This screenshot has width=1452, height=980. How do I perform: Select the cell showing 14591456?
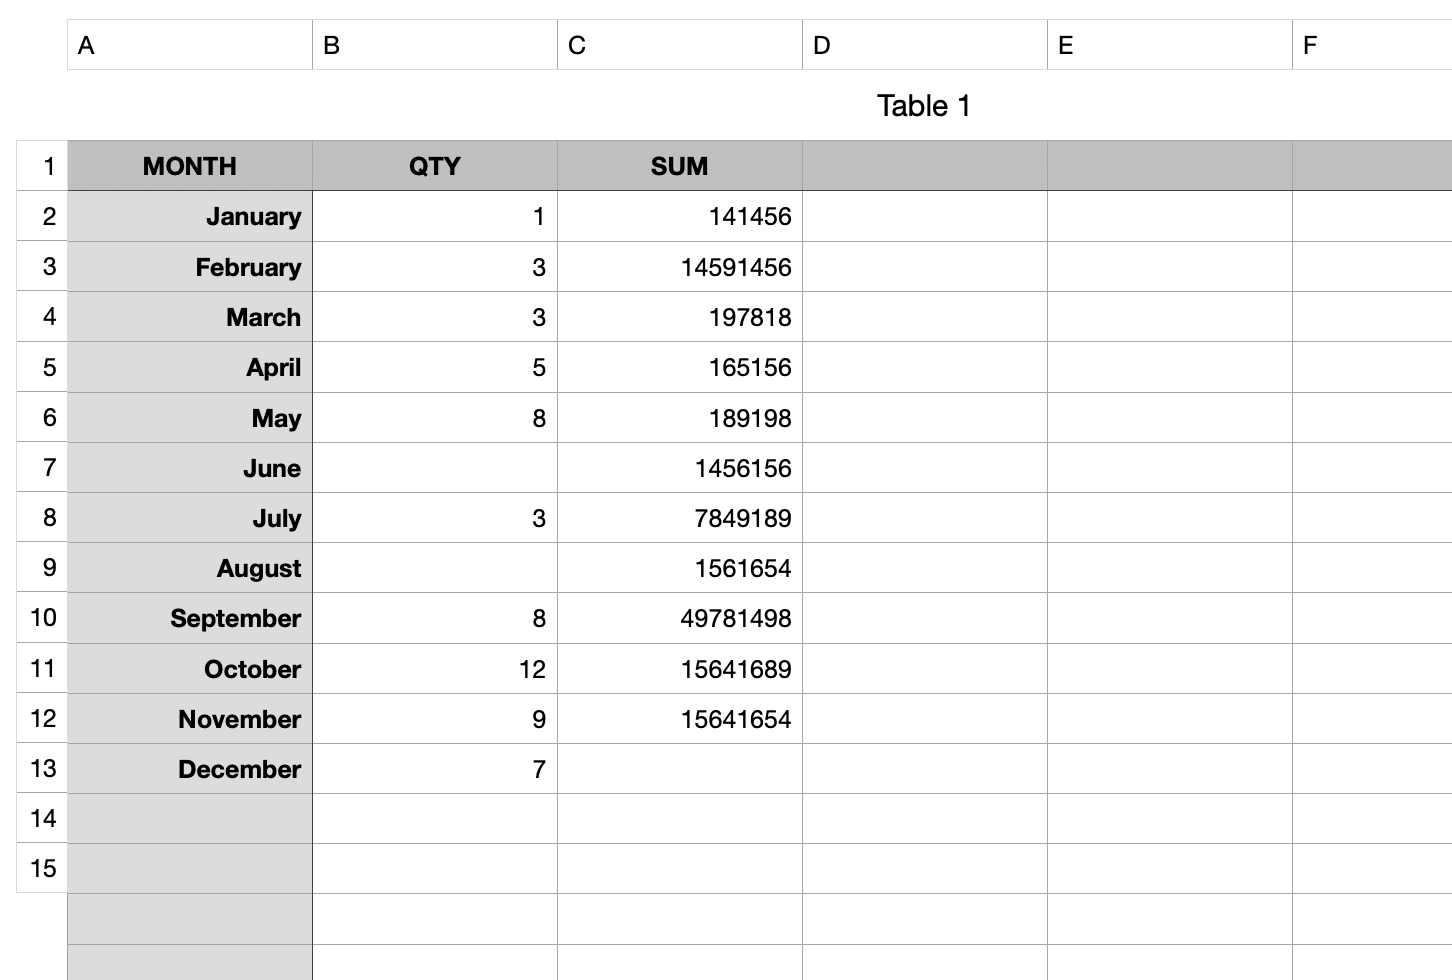pyautogui.click(x=680, y=267)
